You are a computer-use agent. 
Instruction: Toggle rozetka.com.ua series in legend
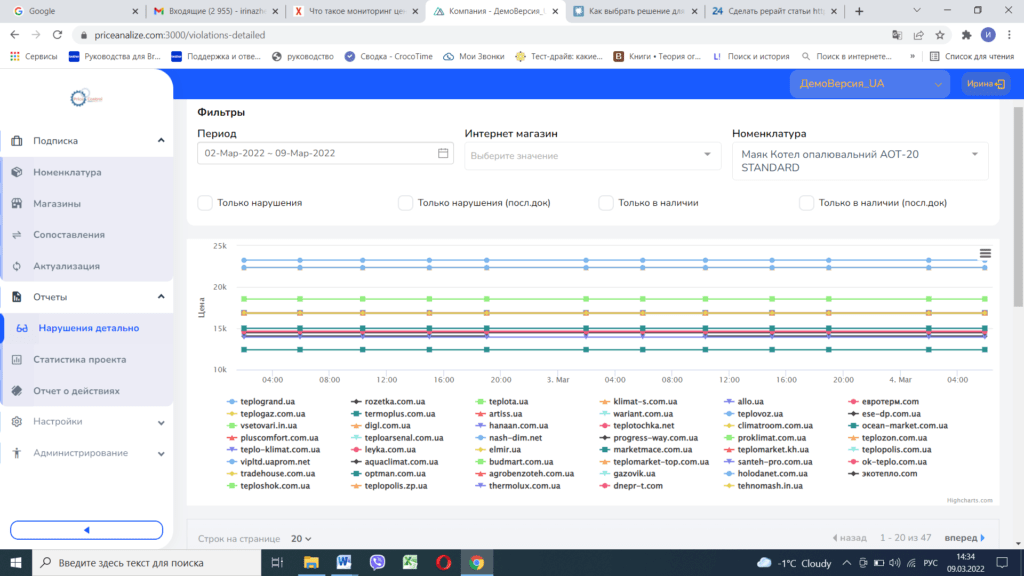pos(388,402)
